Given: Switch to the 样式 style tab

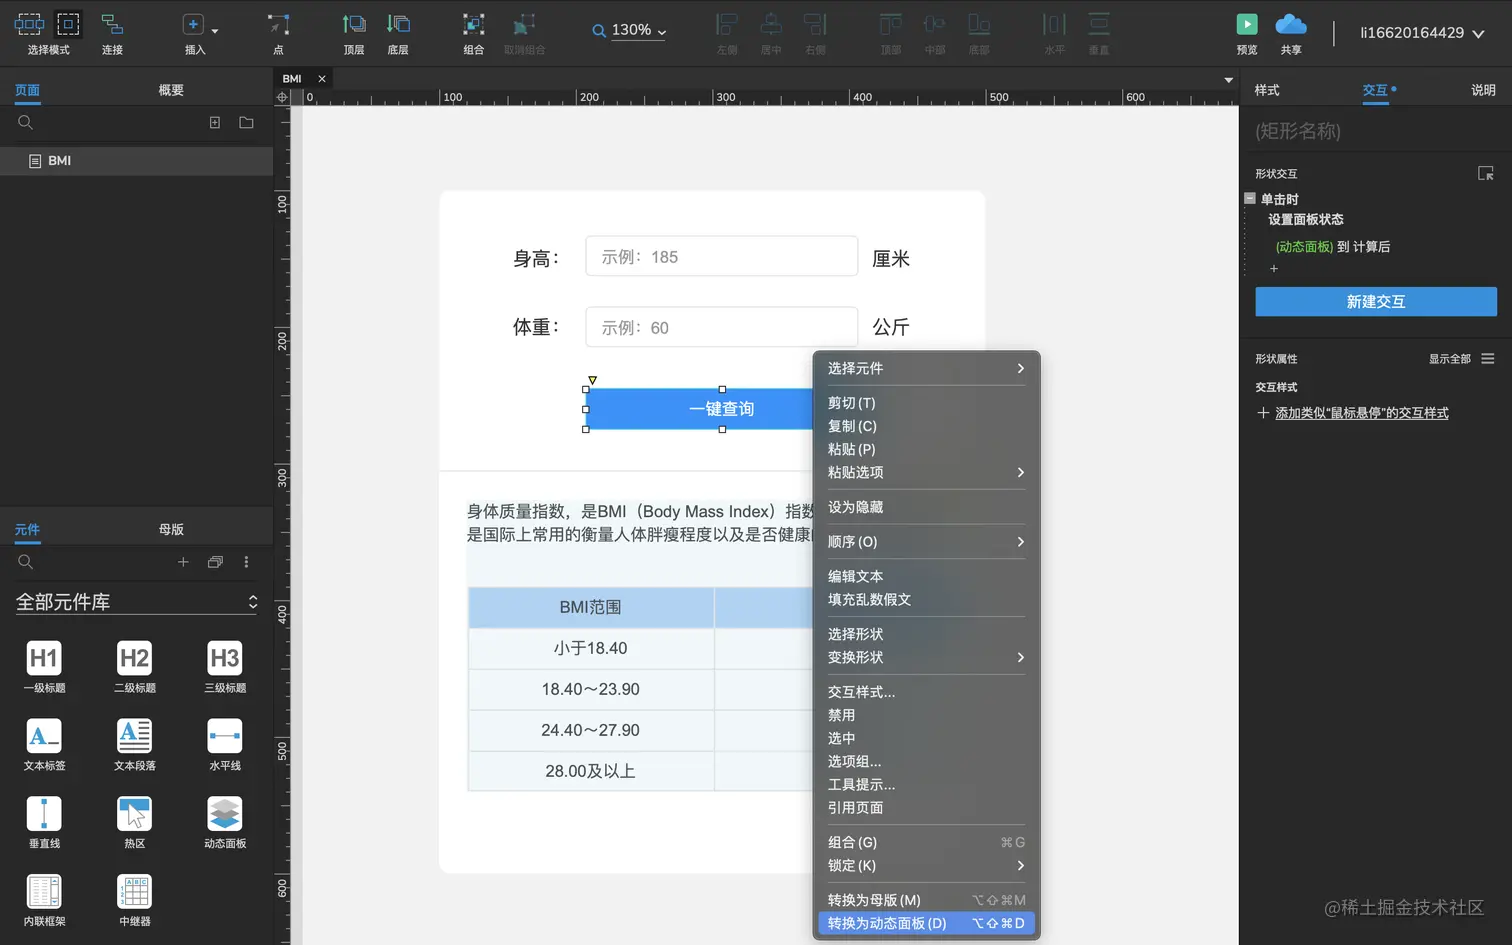Looking at the screenshot, I should click(x=1267, y=90).
